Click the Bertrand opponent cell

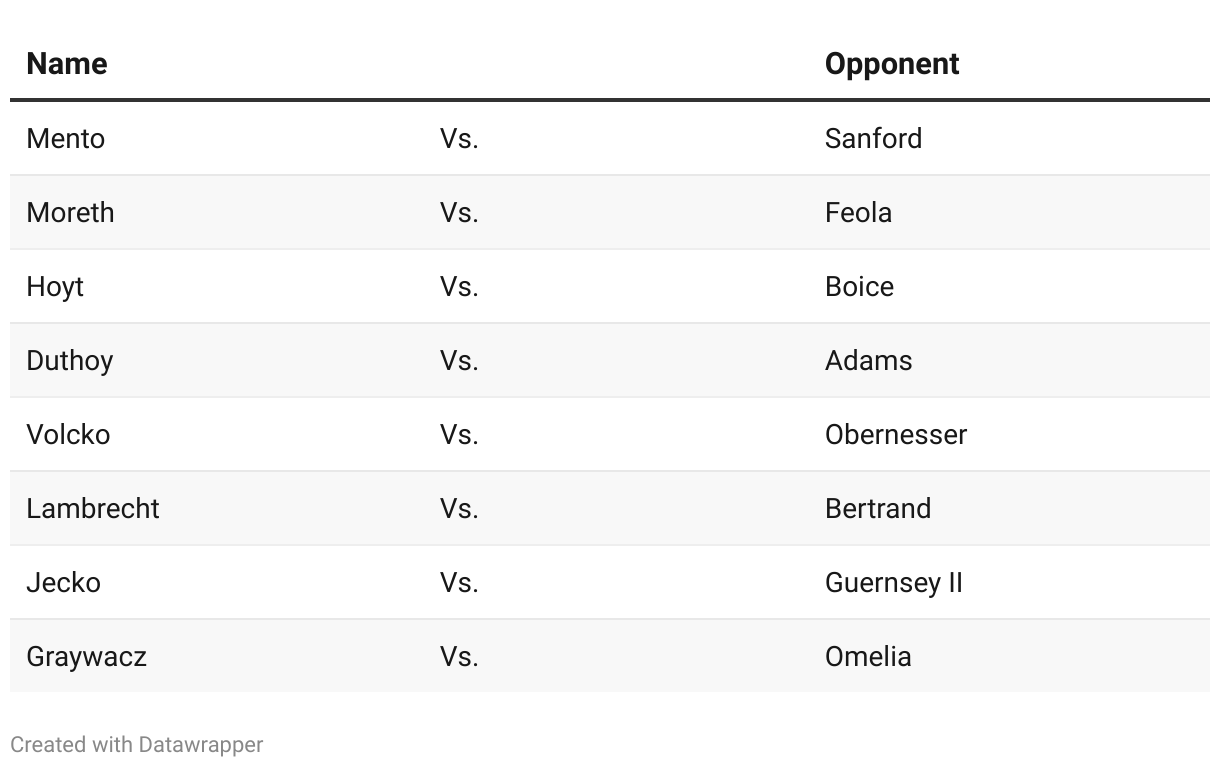(x=877, y=508)
